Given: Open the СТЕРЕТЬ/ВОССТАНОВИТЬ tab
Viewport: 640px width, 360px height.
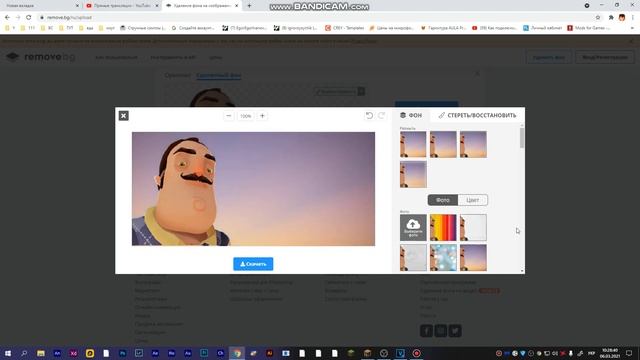Looking at the screenshot, I should click(x=477, y=115).
